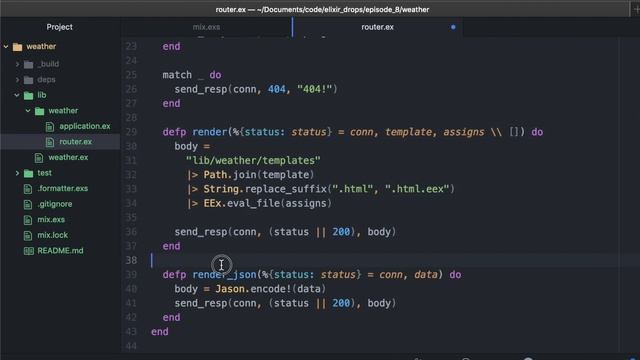Click the test folder icon
Screen dimensions: 640x360
click(28, 173)
